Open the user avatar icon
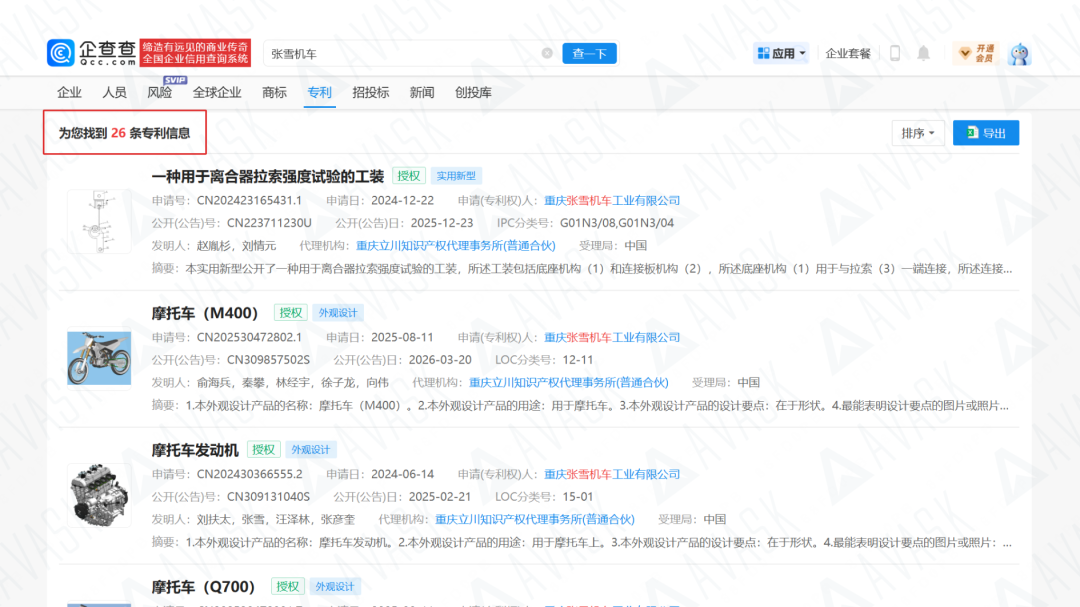The height and width of the screenshot is (607, 1080). [1019, 54]
